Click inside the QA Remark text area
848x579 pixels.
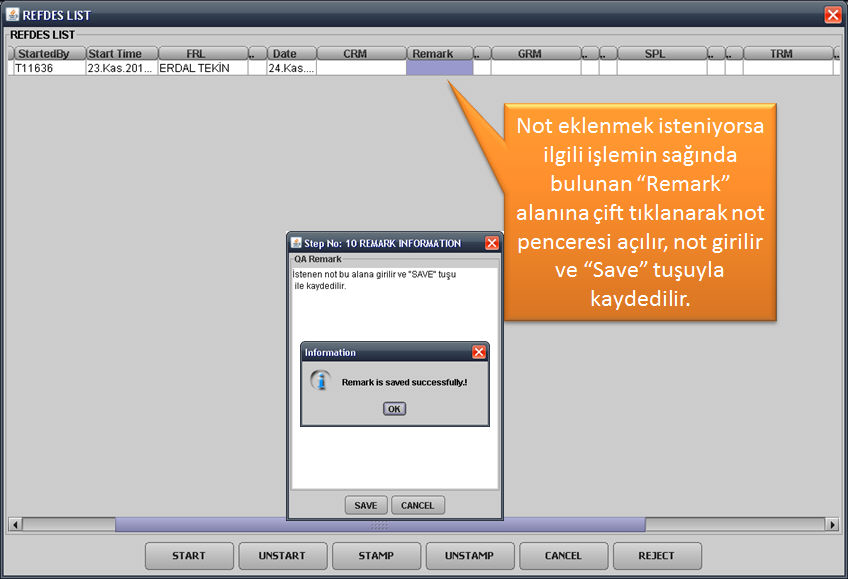pos(394,378)
